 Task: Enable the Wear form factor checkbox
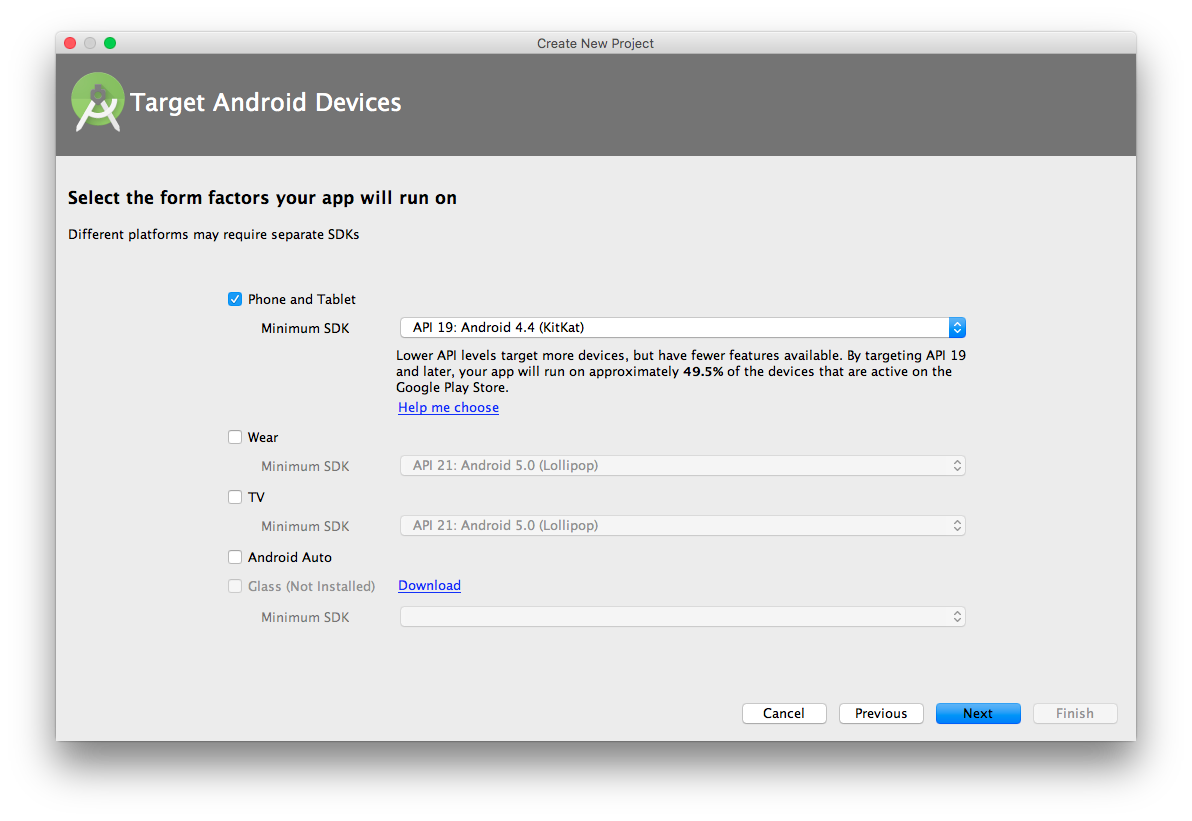point(235,437)
